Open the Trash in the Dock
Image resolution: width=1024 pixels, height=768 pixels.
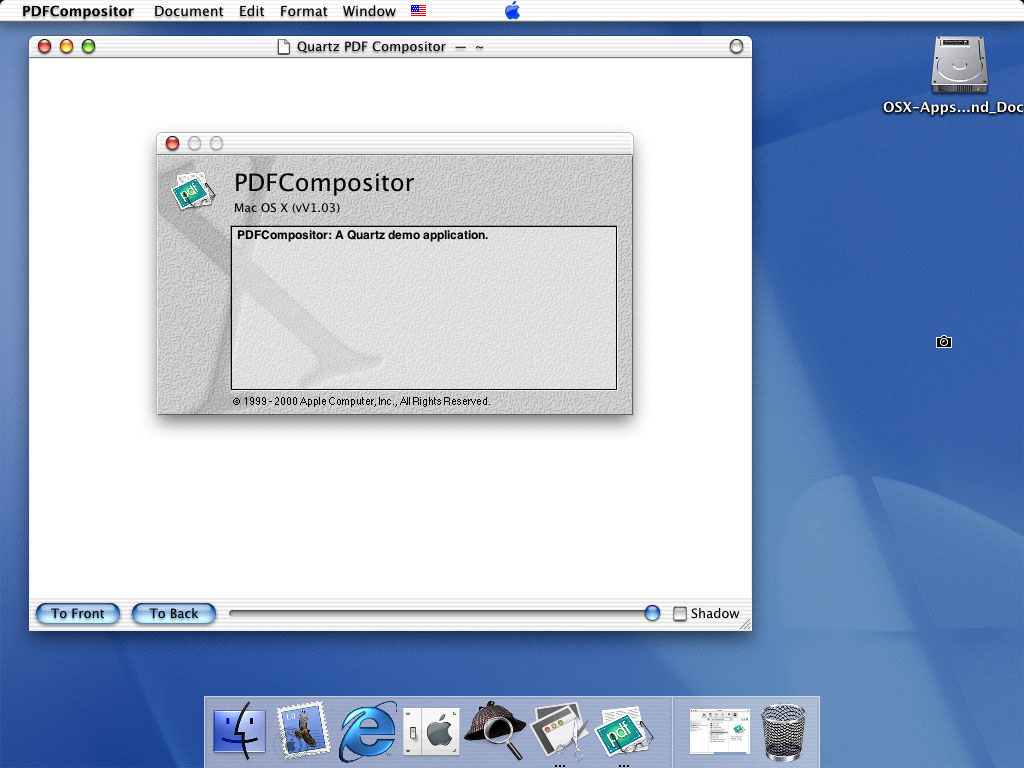click(x=784, y=731)
